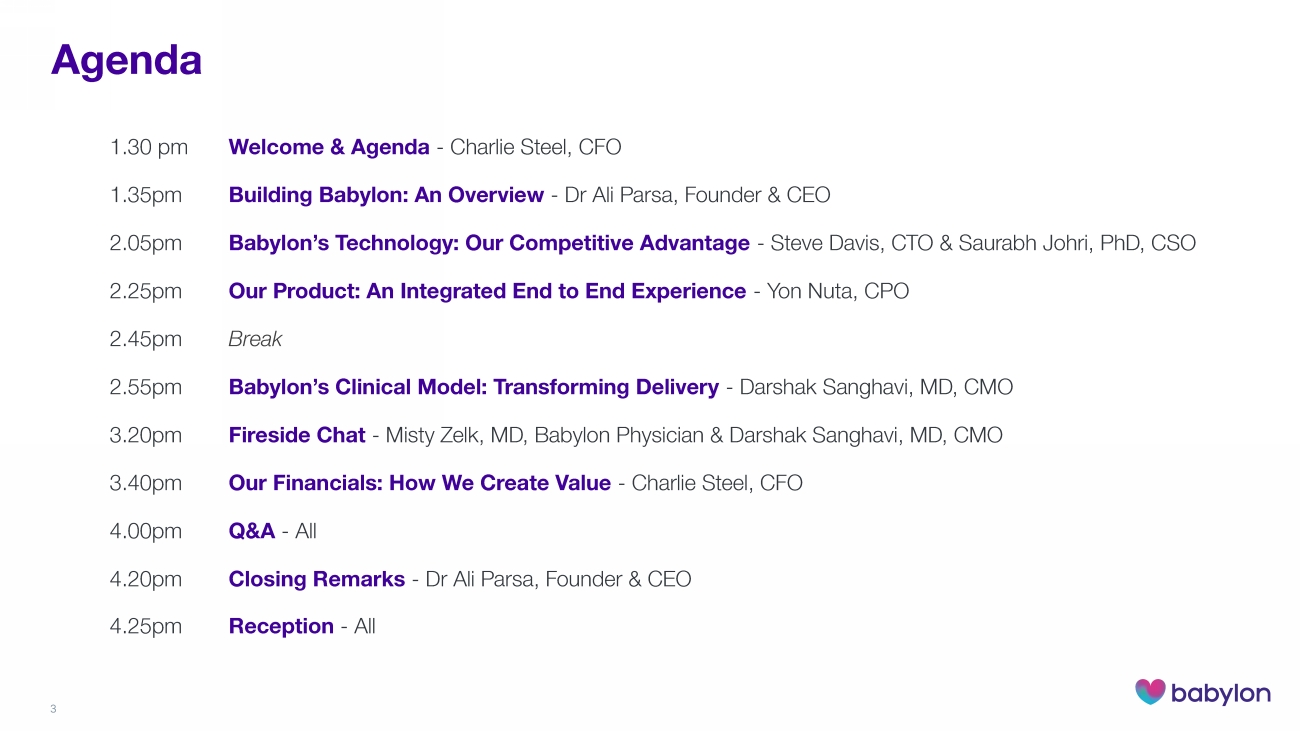Click the 1.30 pm time label

(x=149, y=147)
